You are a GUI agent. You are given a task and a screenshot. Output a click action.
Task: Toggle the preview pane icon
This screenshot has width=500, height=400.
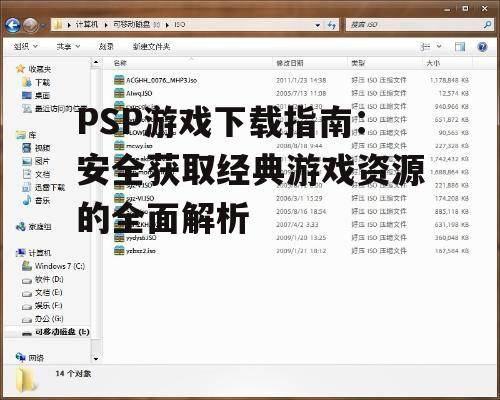(460, 47)
